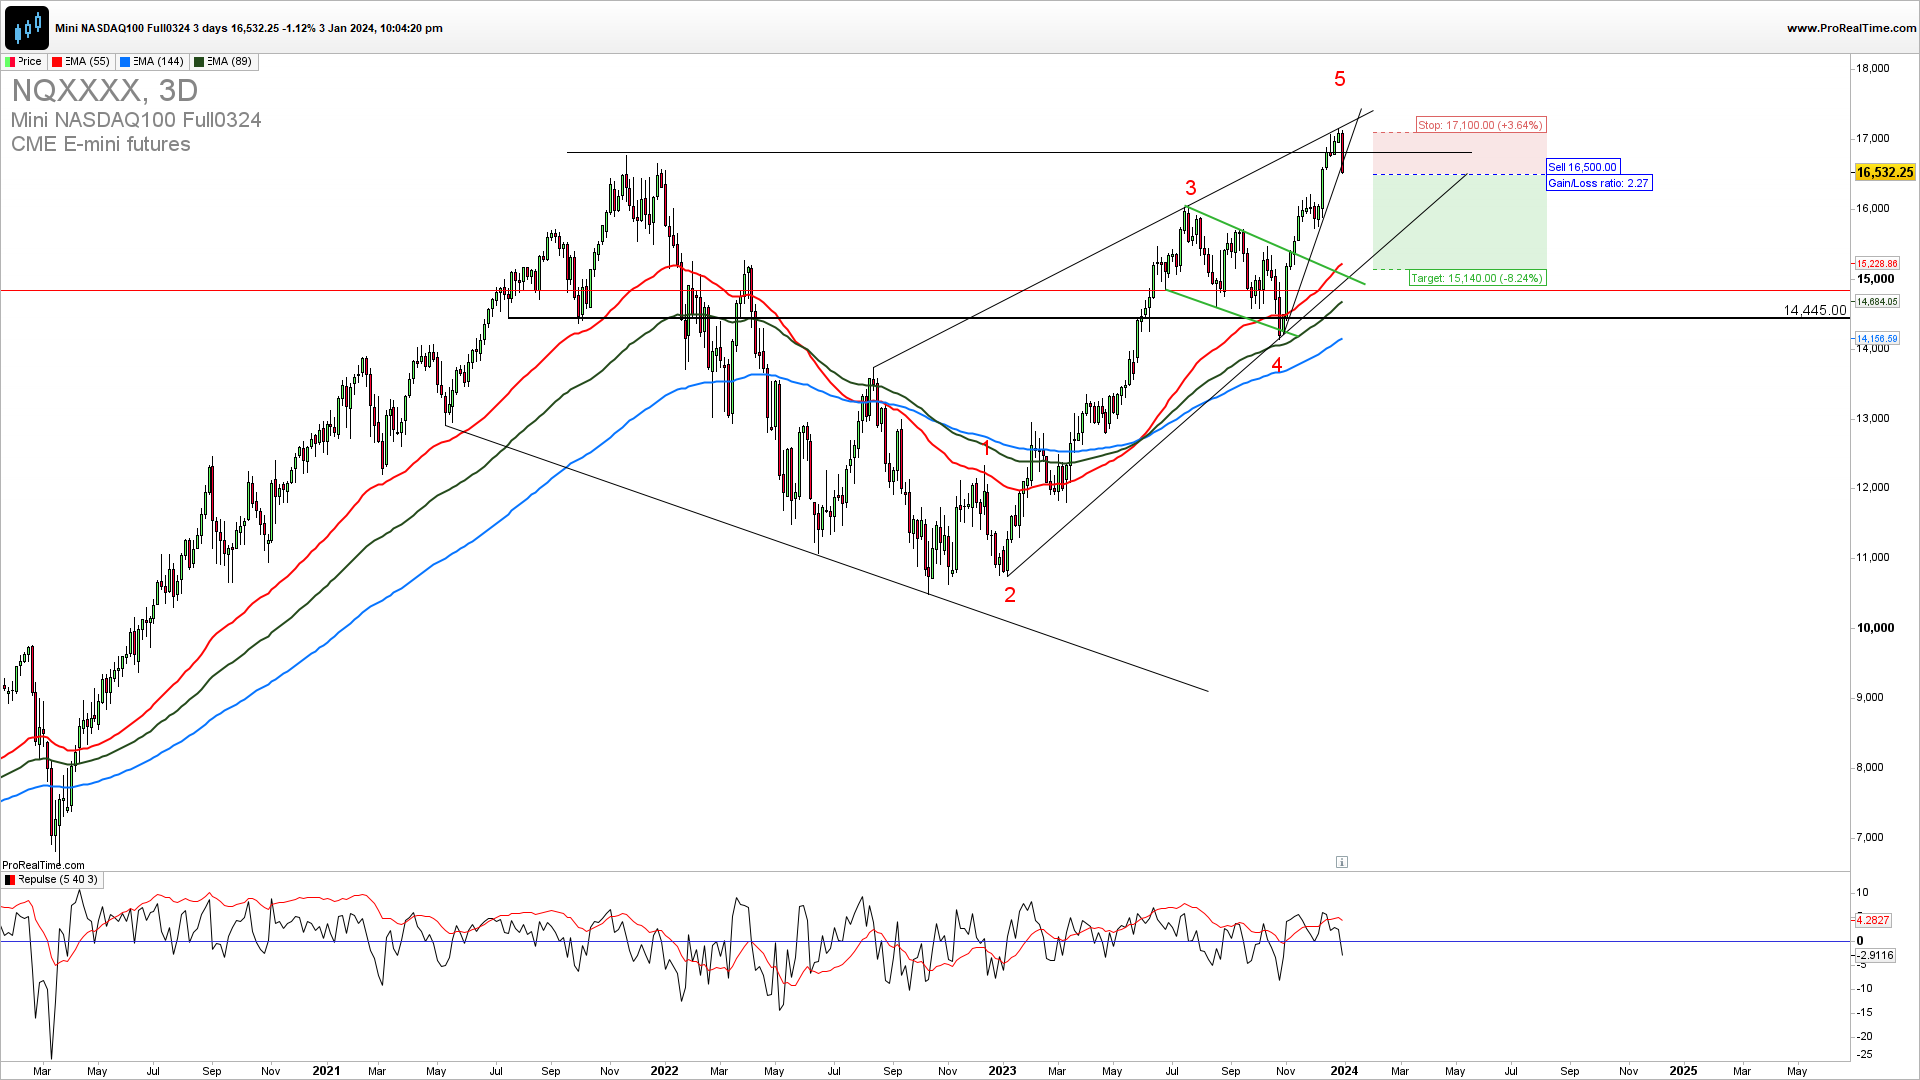The image size is (1920, 1080).
Task: Click the dark green EMA (89) color swatch
Action: click(x=199, y=62)
